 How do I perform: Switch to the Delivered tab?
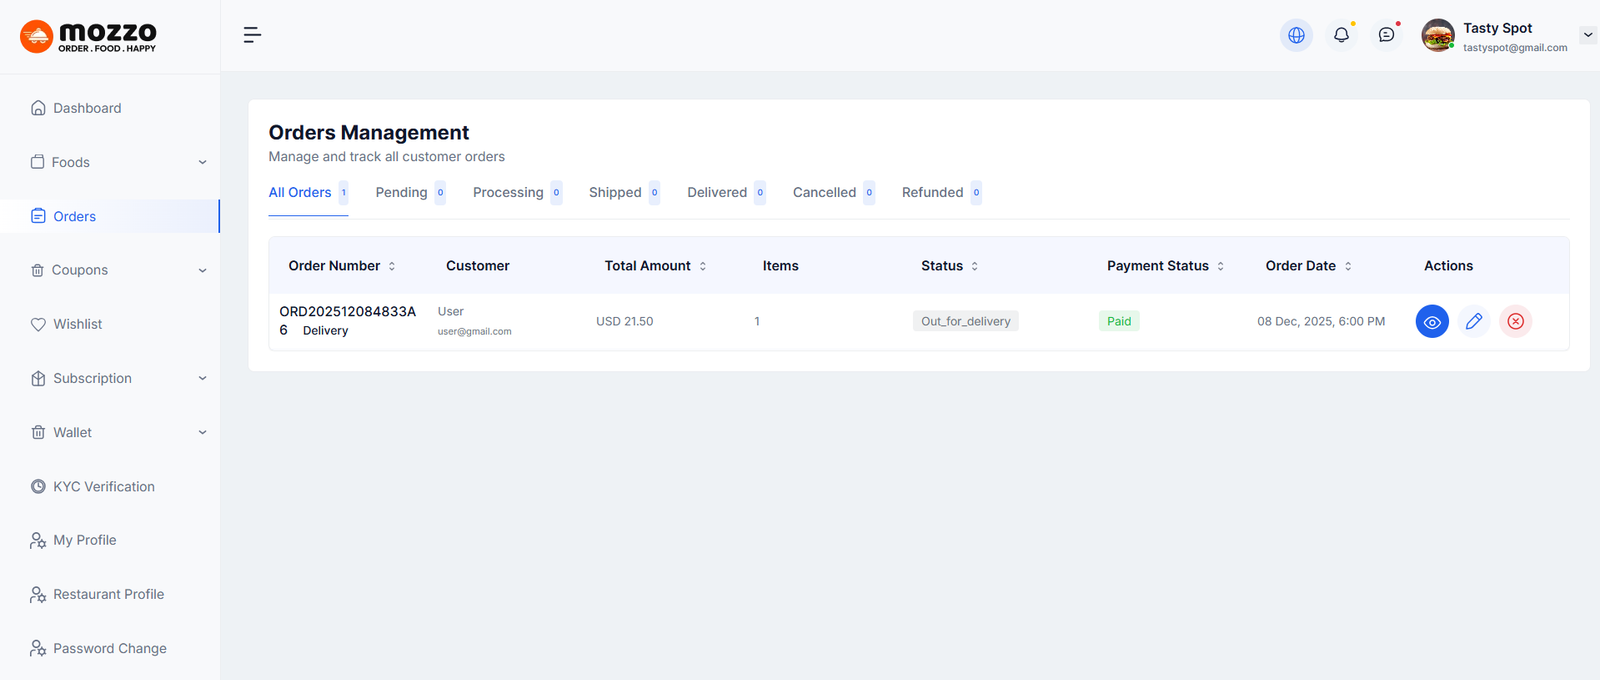coord(717,193)
